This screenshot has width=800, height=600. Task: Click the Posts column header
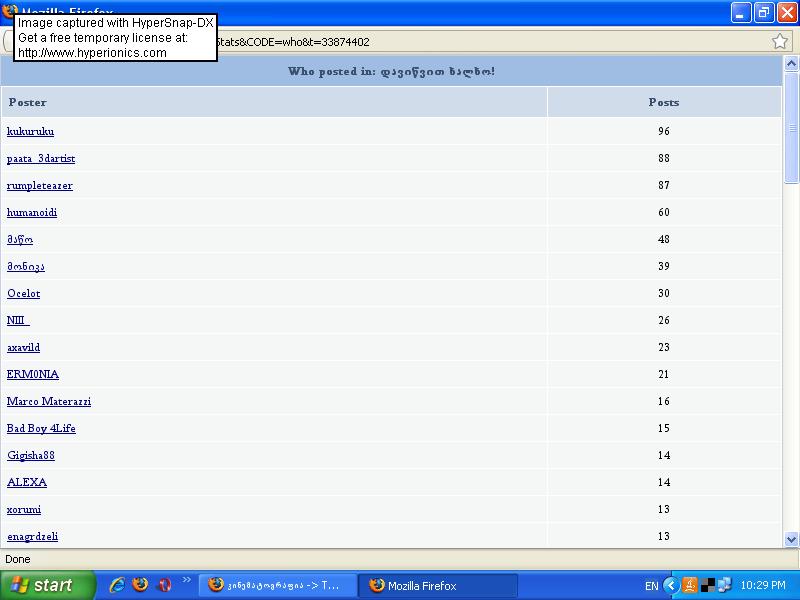664,103
